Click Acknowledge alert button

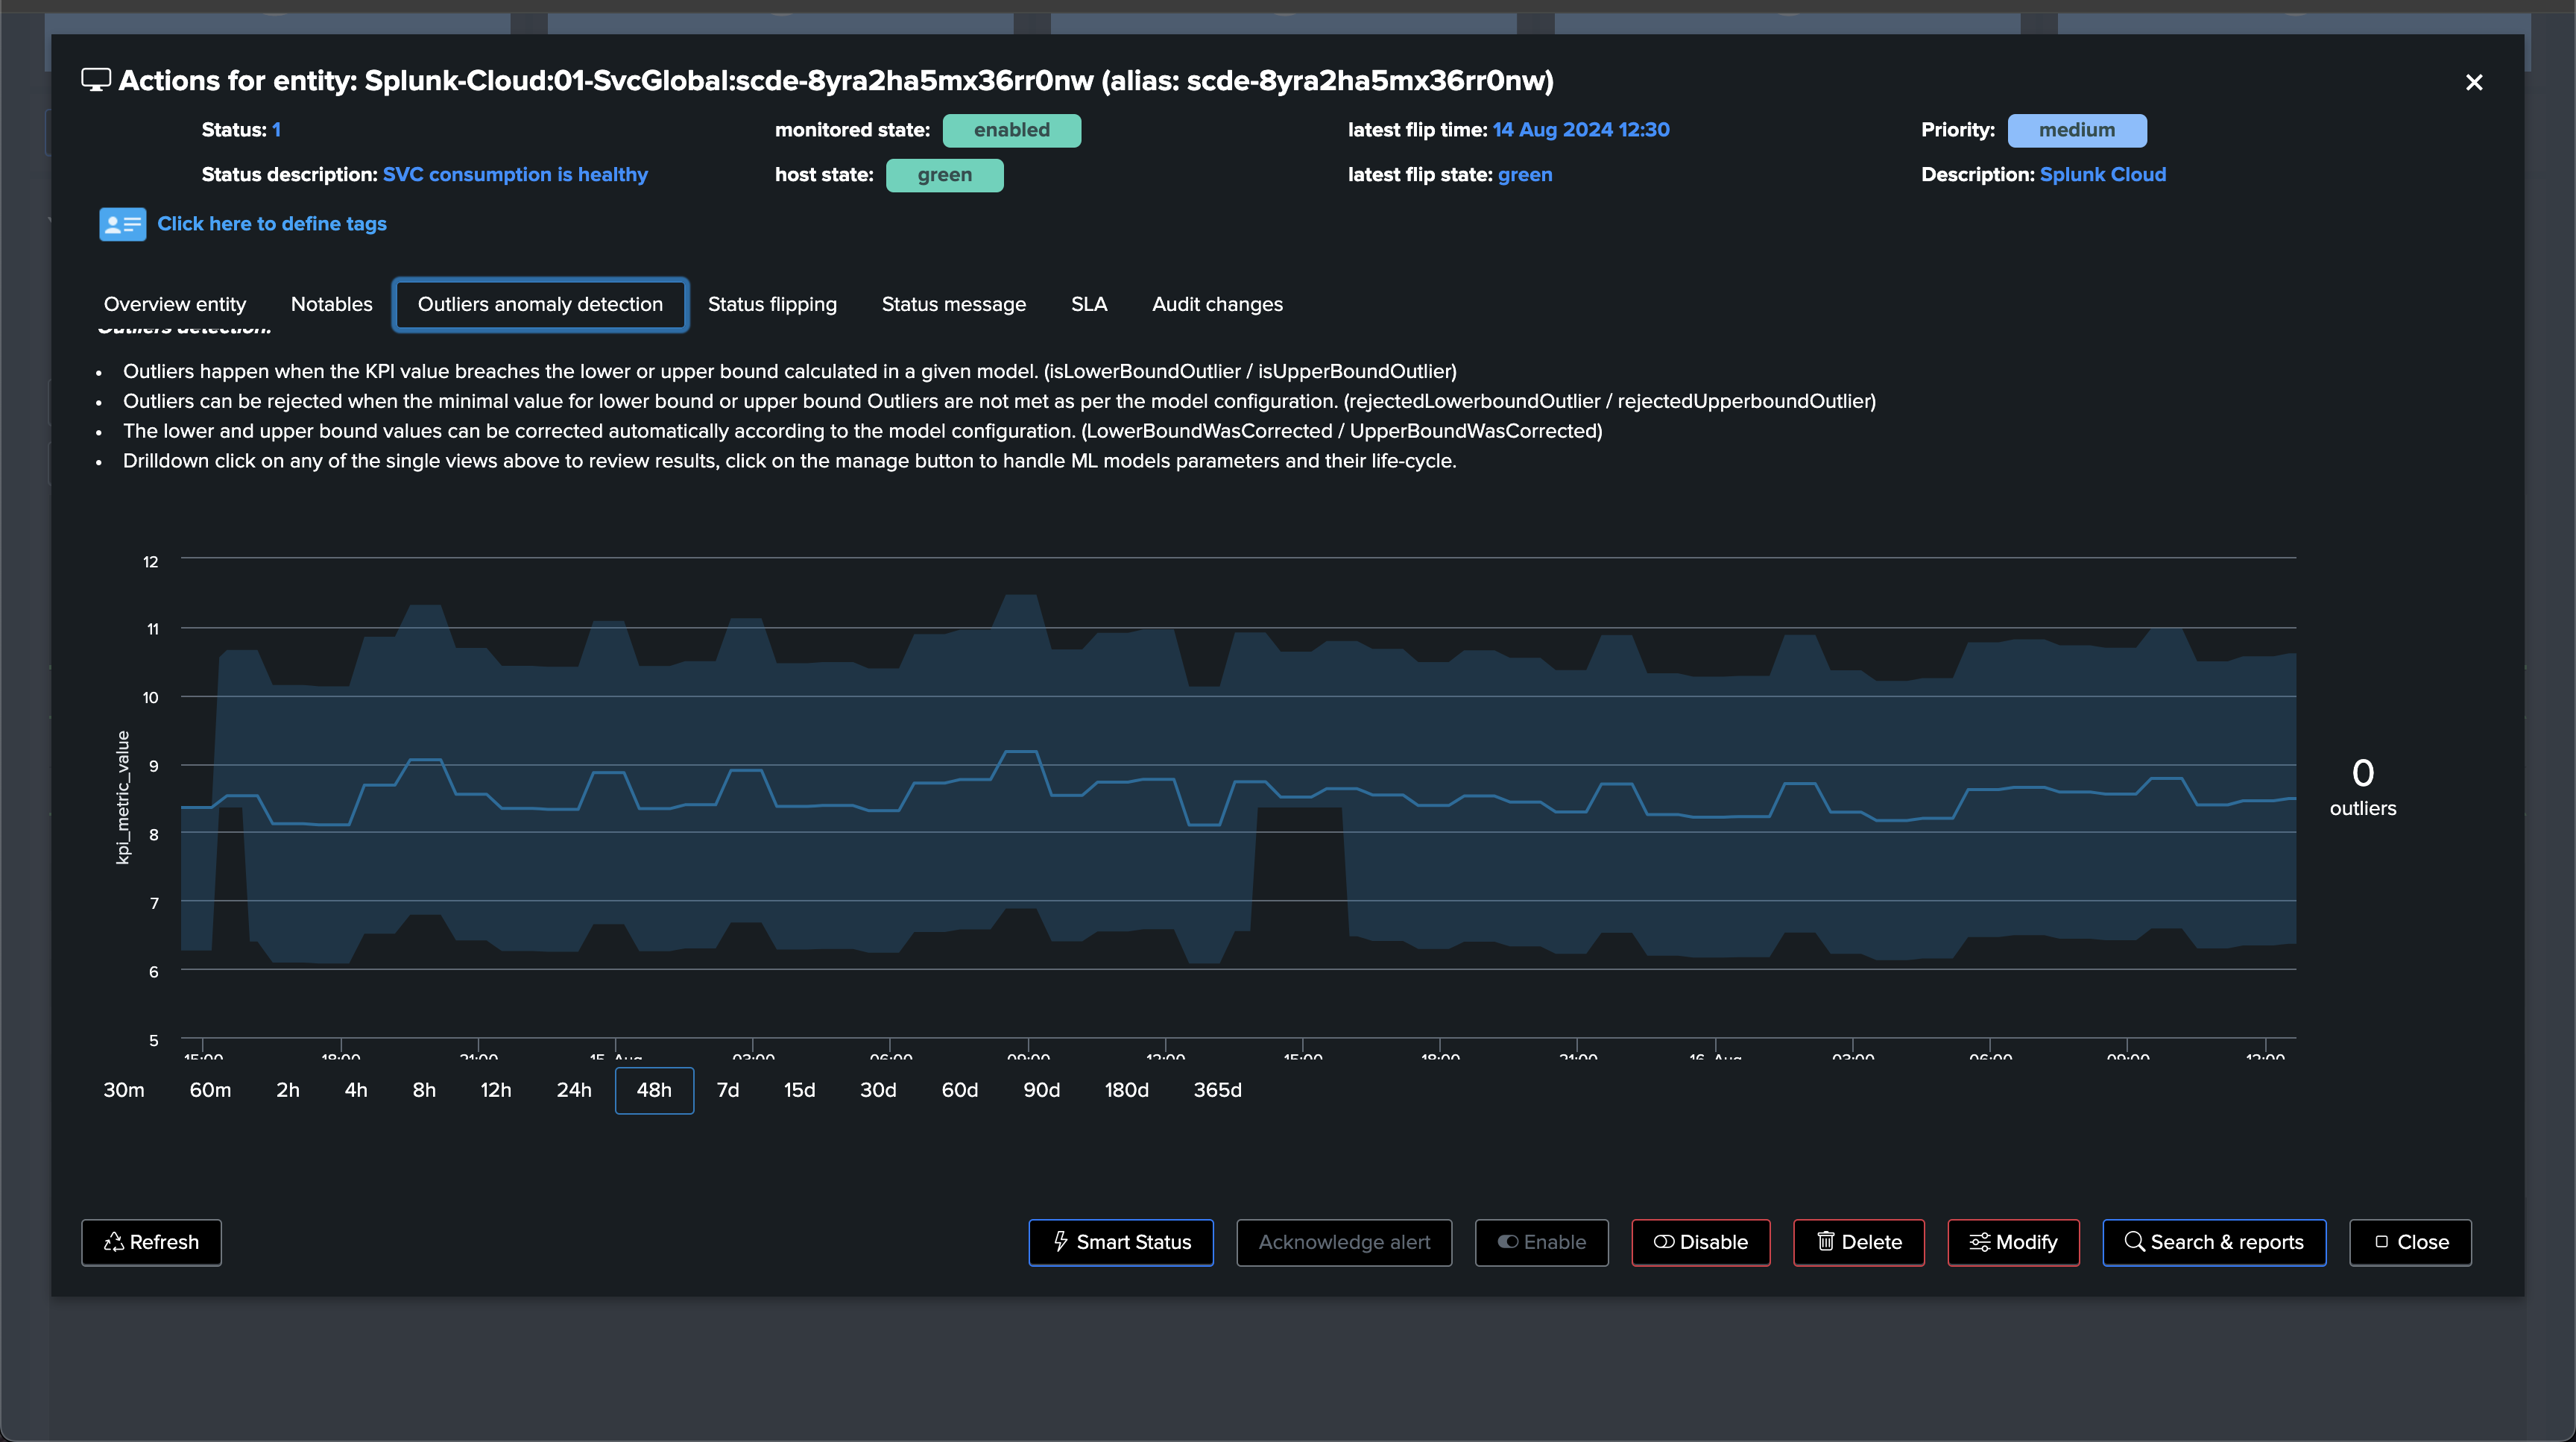tap(1344, 1242)
